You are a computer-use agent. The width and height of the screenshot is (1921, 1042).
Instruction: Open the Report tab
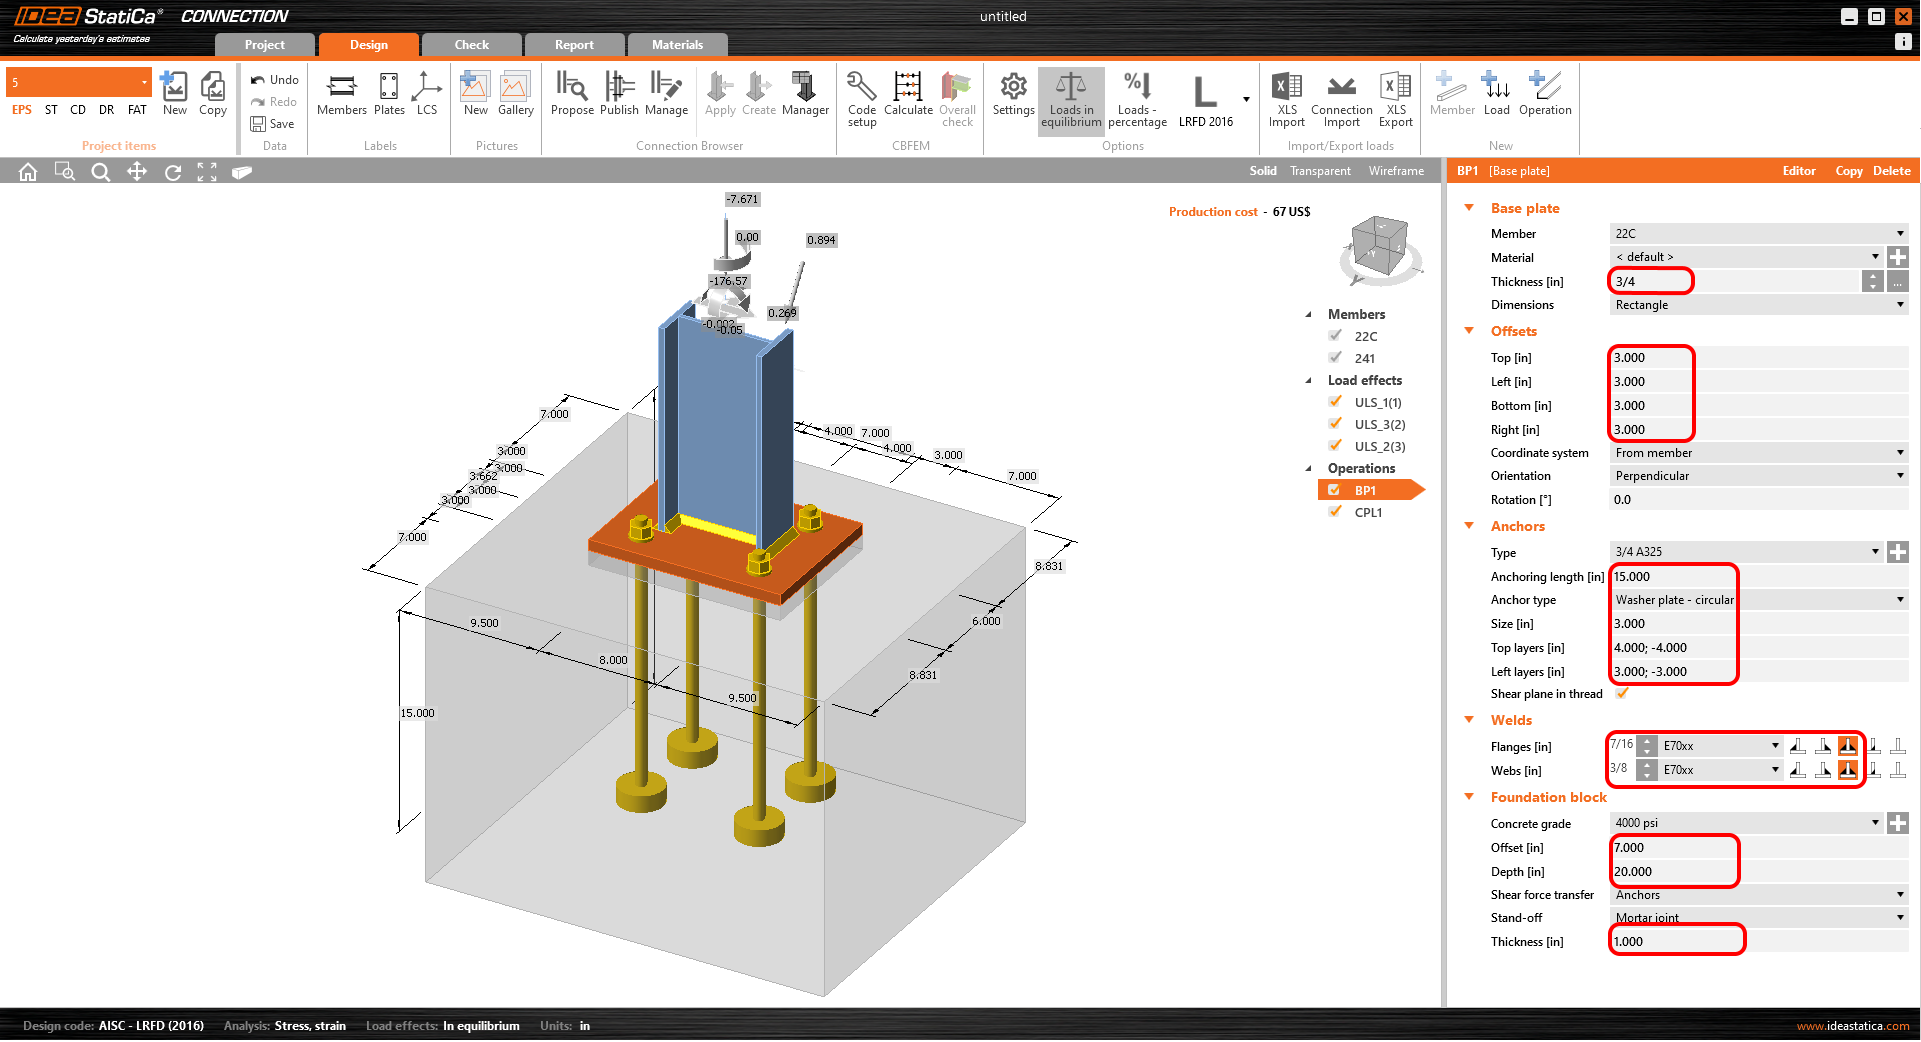574,44
